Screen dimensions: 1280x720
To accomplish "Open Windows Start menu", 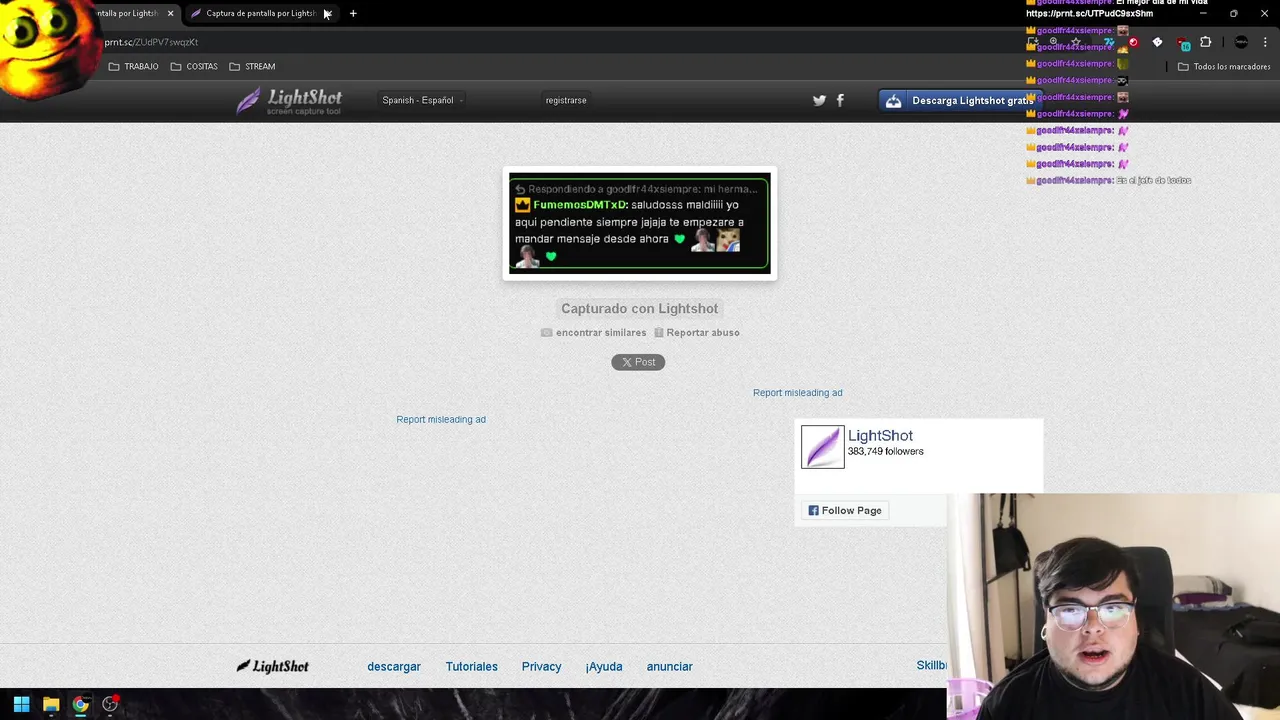I will click(21, 704).
